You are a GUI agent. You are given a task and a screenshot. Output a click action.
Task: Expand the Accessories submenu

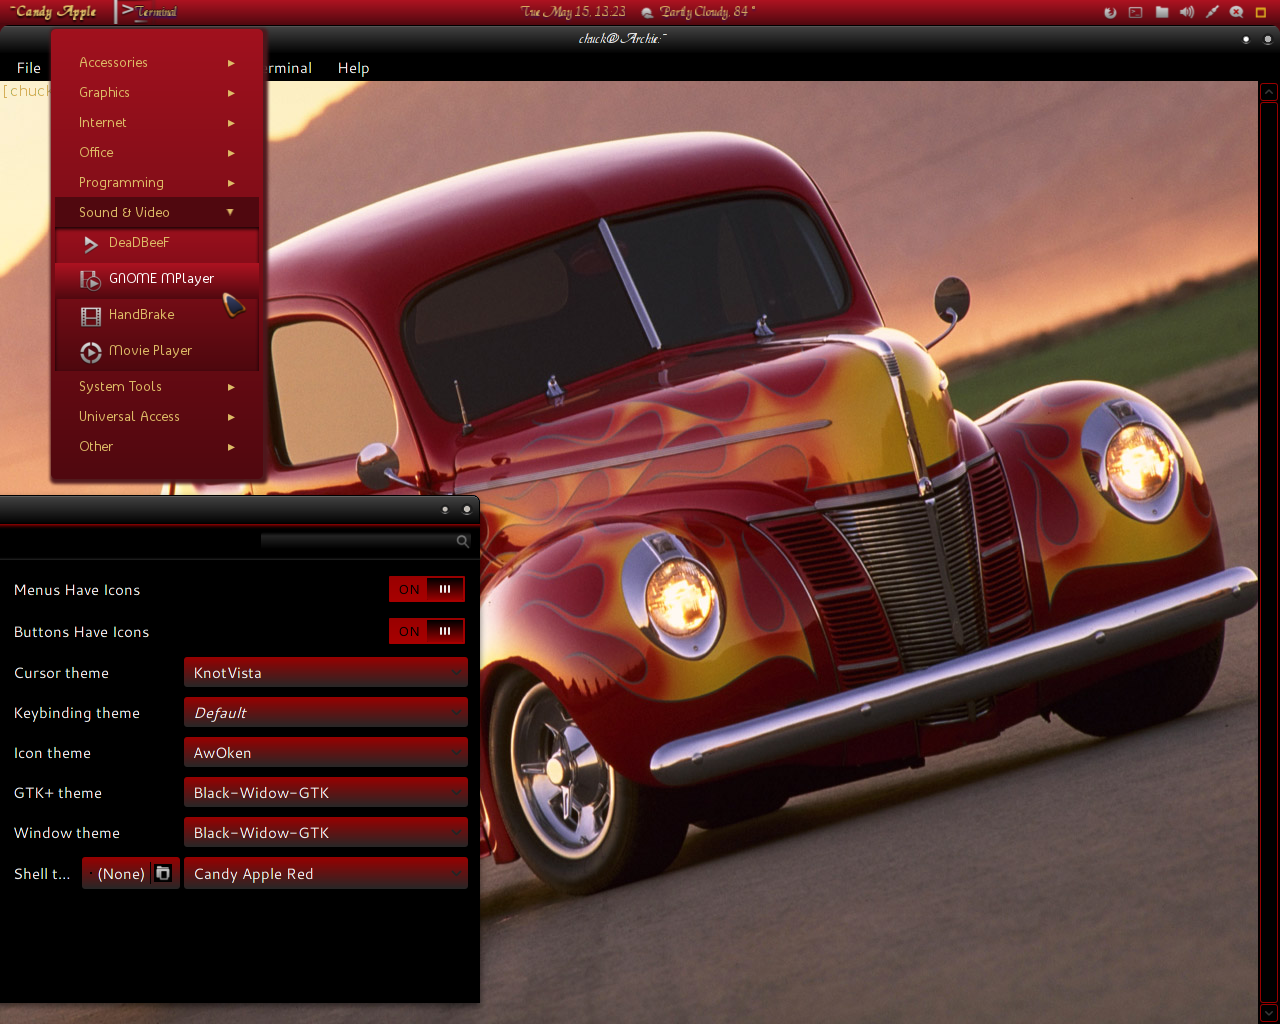coord(157,62)
